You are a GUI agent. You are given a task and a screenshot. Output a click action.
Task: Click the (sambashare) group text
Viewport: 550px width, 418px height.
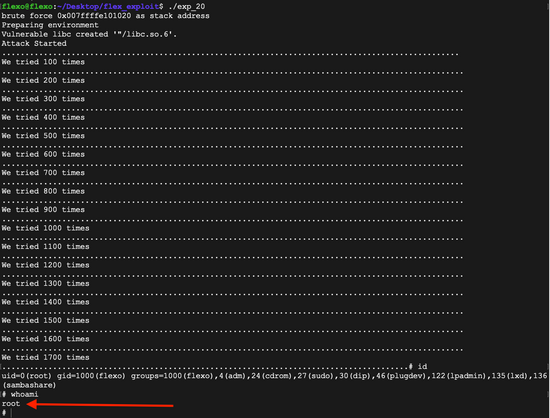coord(29,385)
